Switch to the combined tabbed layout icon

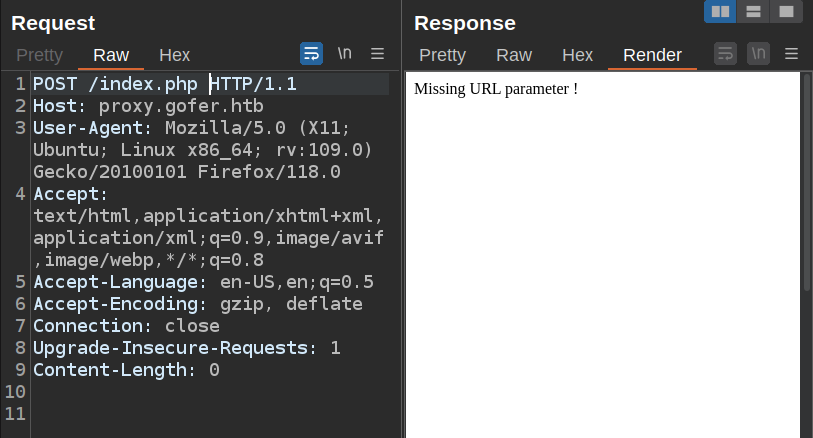(x=786, y=12)
